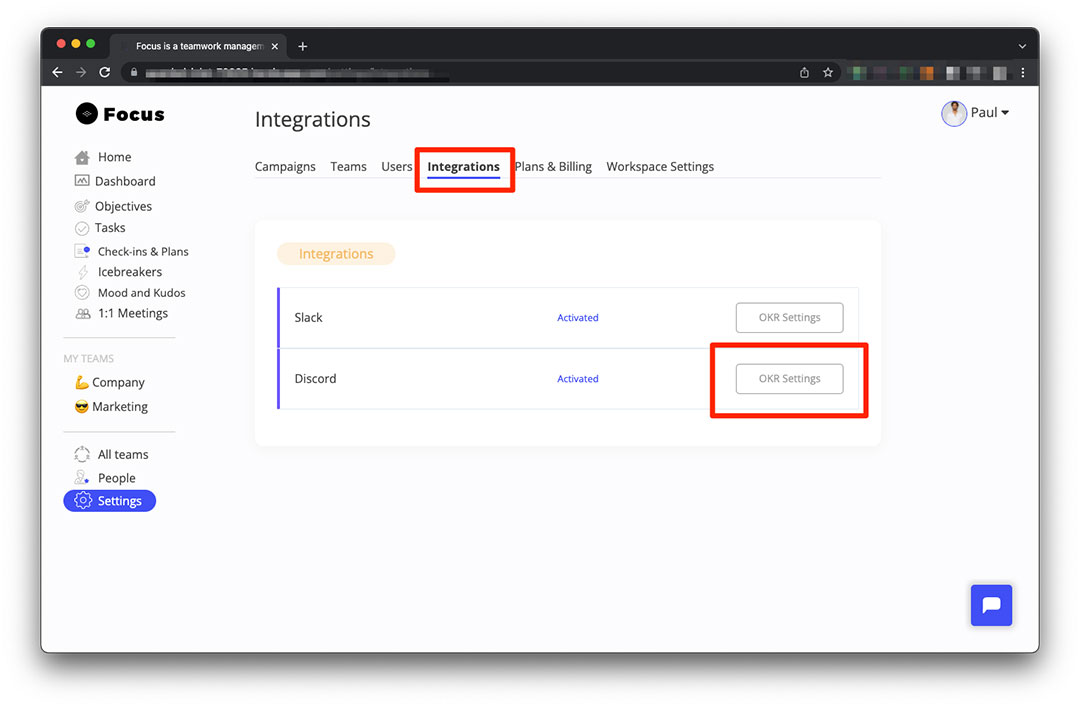Viewport: 1080px width, 707px height.
Task: Select the Marketing team
Action: pyautogui.click(x=120, y=407)
